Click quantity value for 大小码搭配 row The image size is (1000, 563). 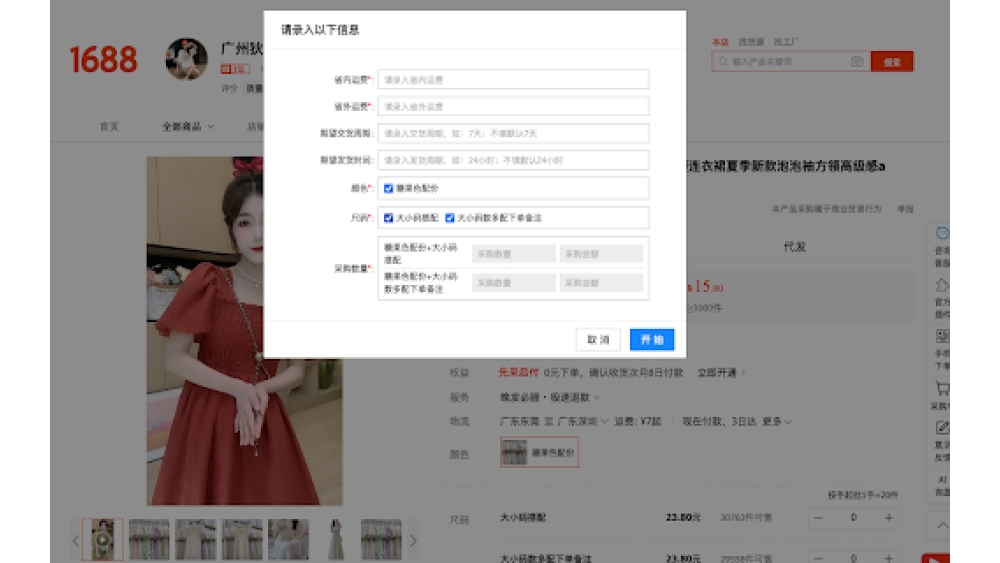(x=853, y=518)
